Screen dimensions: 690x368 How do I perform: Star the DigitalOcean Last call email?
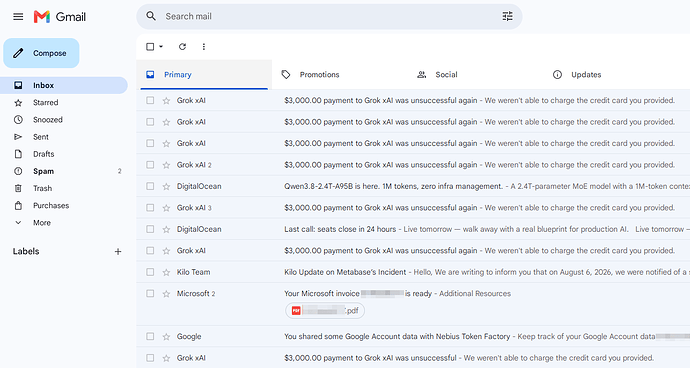point(166,229)
